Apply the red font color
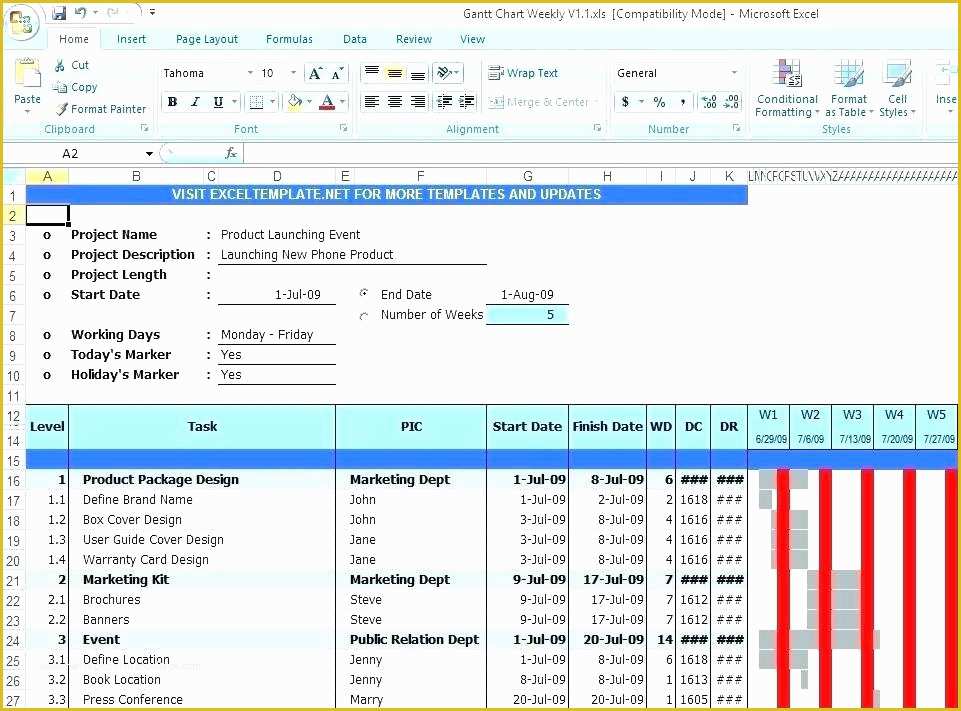 click(328, 102)
